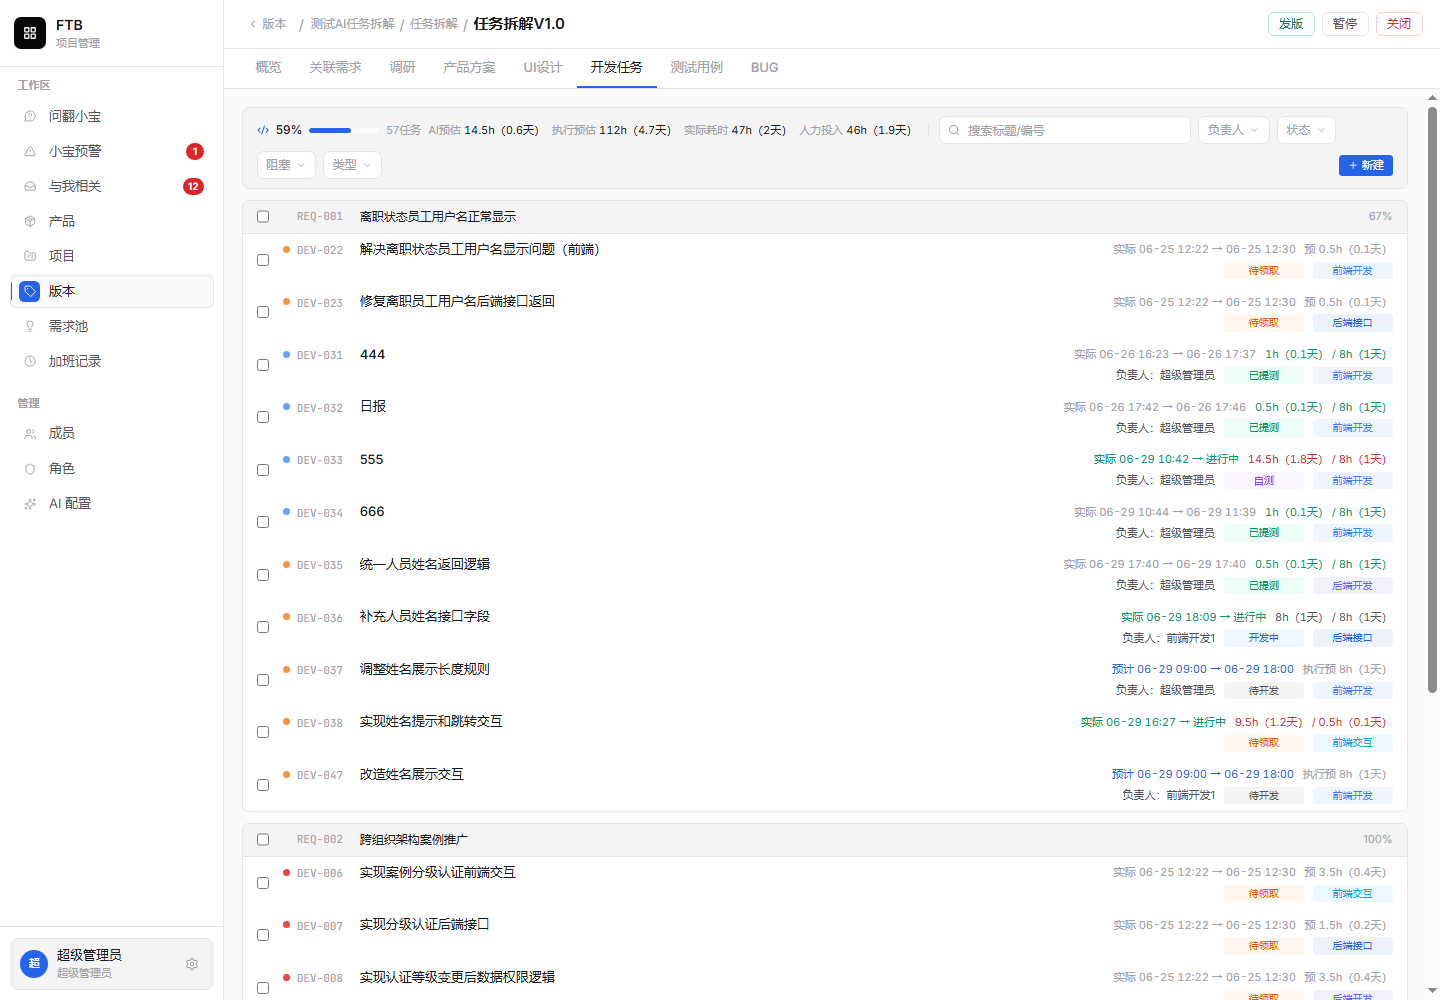This screenshot has height=1000, width=1440.
Task: Switch to the 概览 tab
Action: coord(268,67)
